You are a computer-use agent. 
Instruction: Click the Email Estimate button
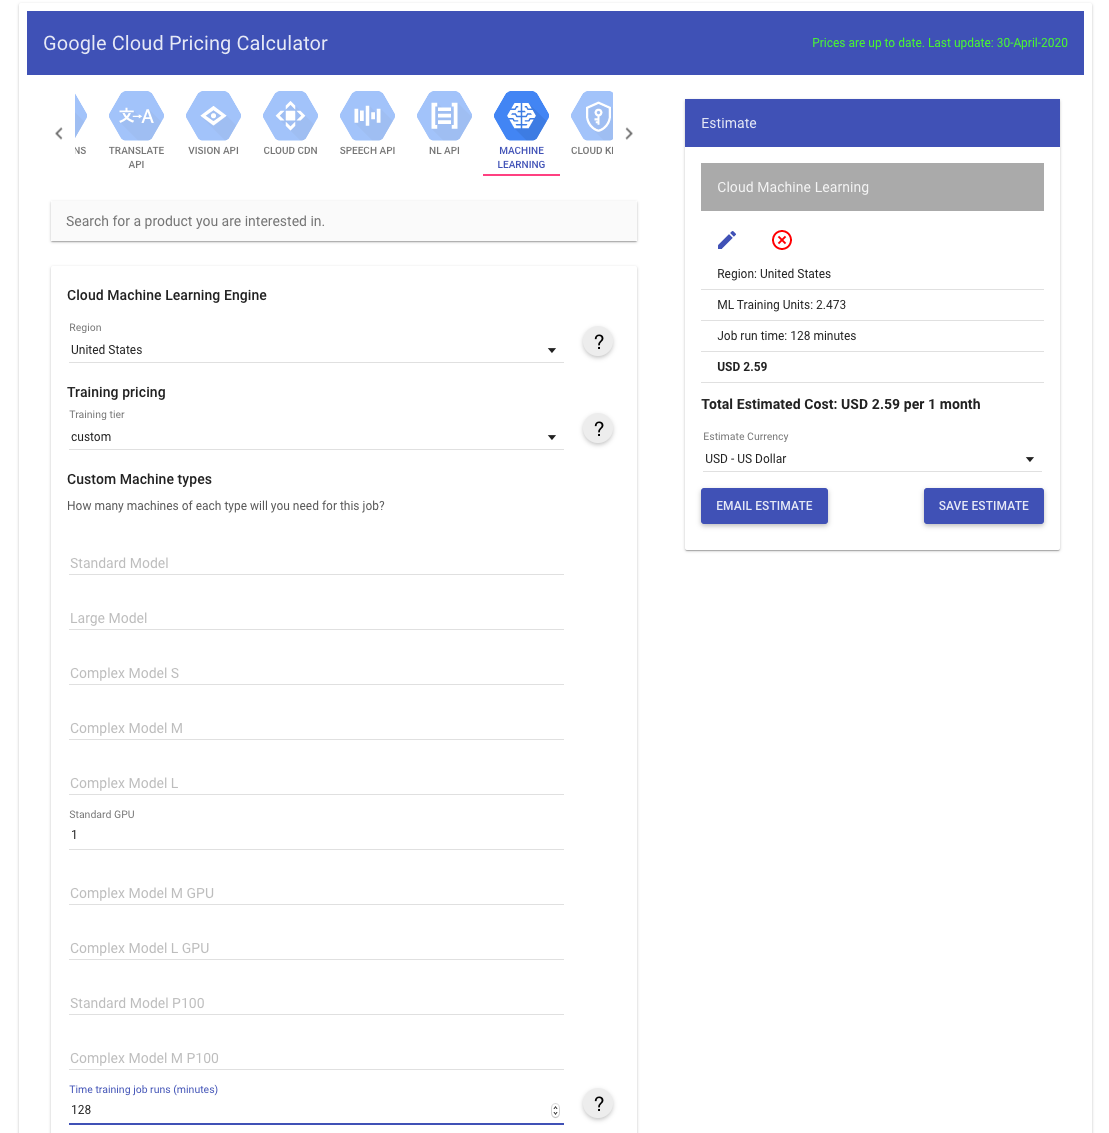764,506
